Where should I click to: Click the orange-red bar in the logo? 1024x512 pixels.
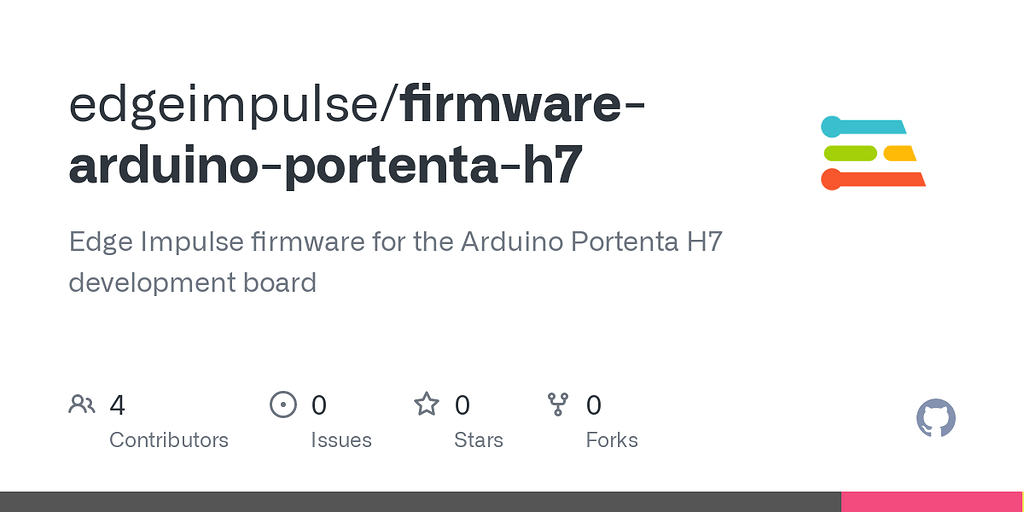point(873,179)
